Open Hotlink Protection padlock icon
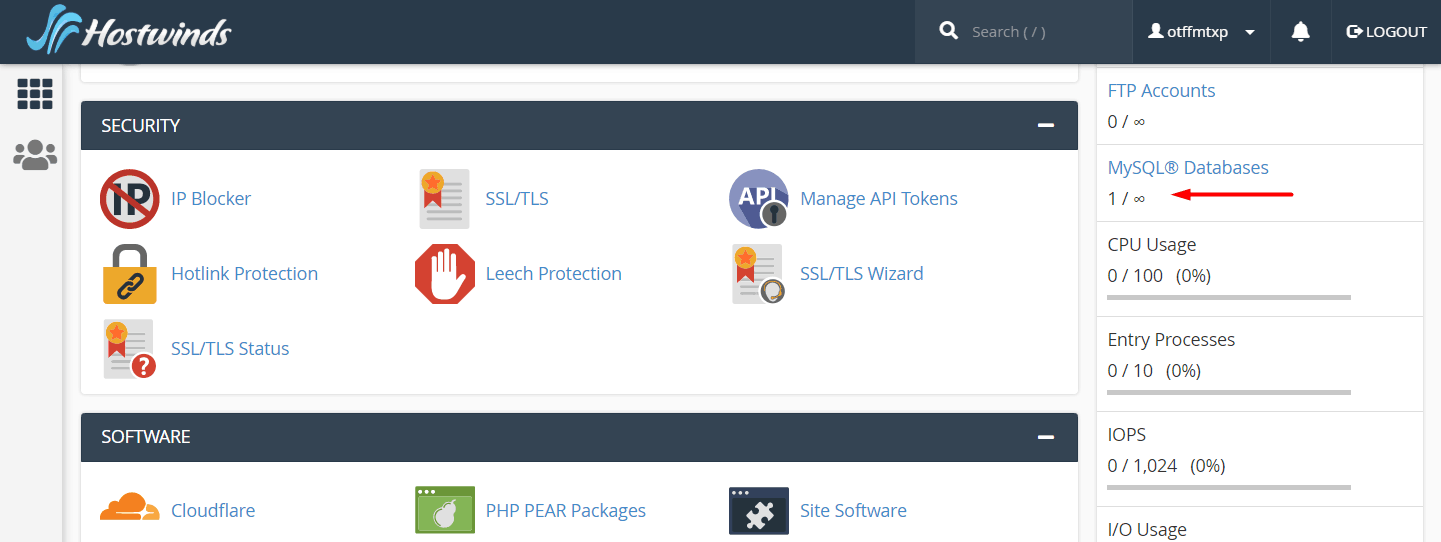 [130, 274]
